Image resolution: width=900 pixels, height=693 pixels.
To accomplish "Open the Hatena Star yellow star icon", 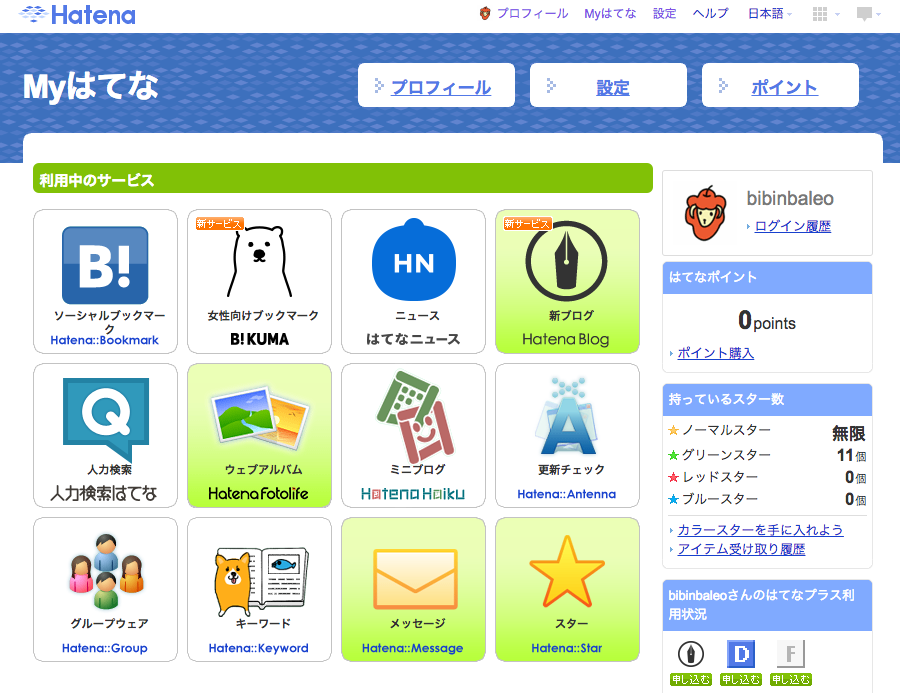I will (x=567, y=572).
